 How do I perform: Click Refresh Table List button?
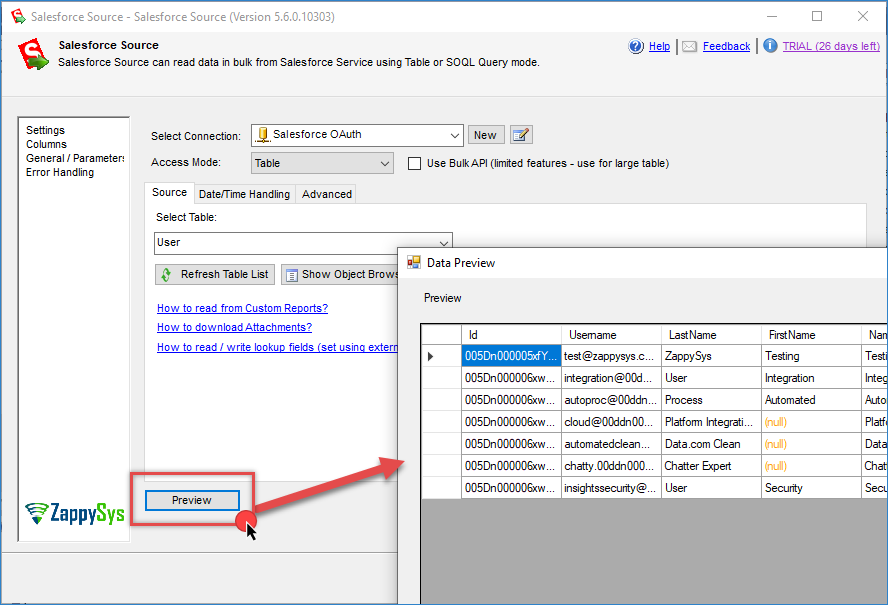tap(215, 275)
